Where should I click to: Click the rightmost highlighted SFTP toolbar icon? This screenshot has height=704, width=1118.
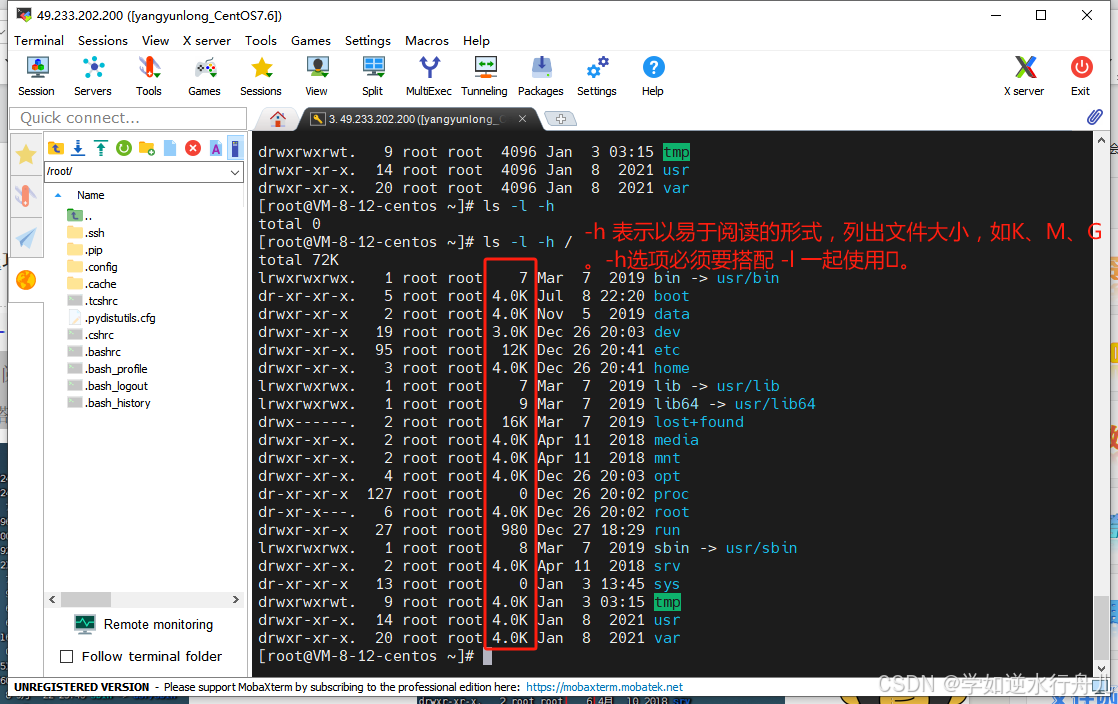(235, 148)
